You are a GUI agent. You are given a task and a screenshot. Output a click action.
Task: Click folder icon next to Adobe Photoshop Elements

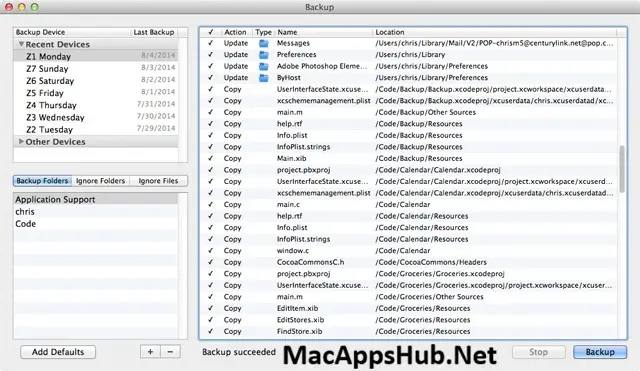click(x=264, y=66)
